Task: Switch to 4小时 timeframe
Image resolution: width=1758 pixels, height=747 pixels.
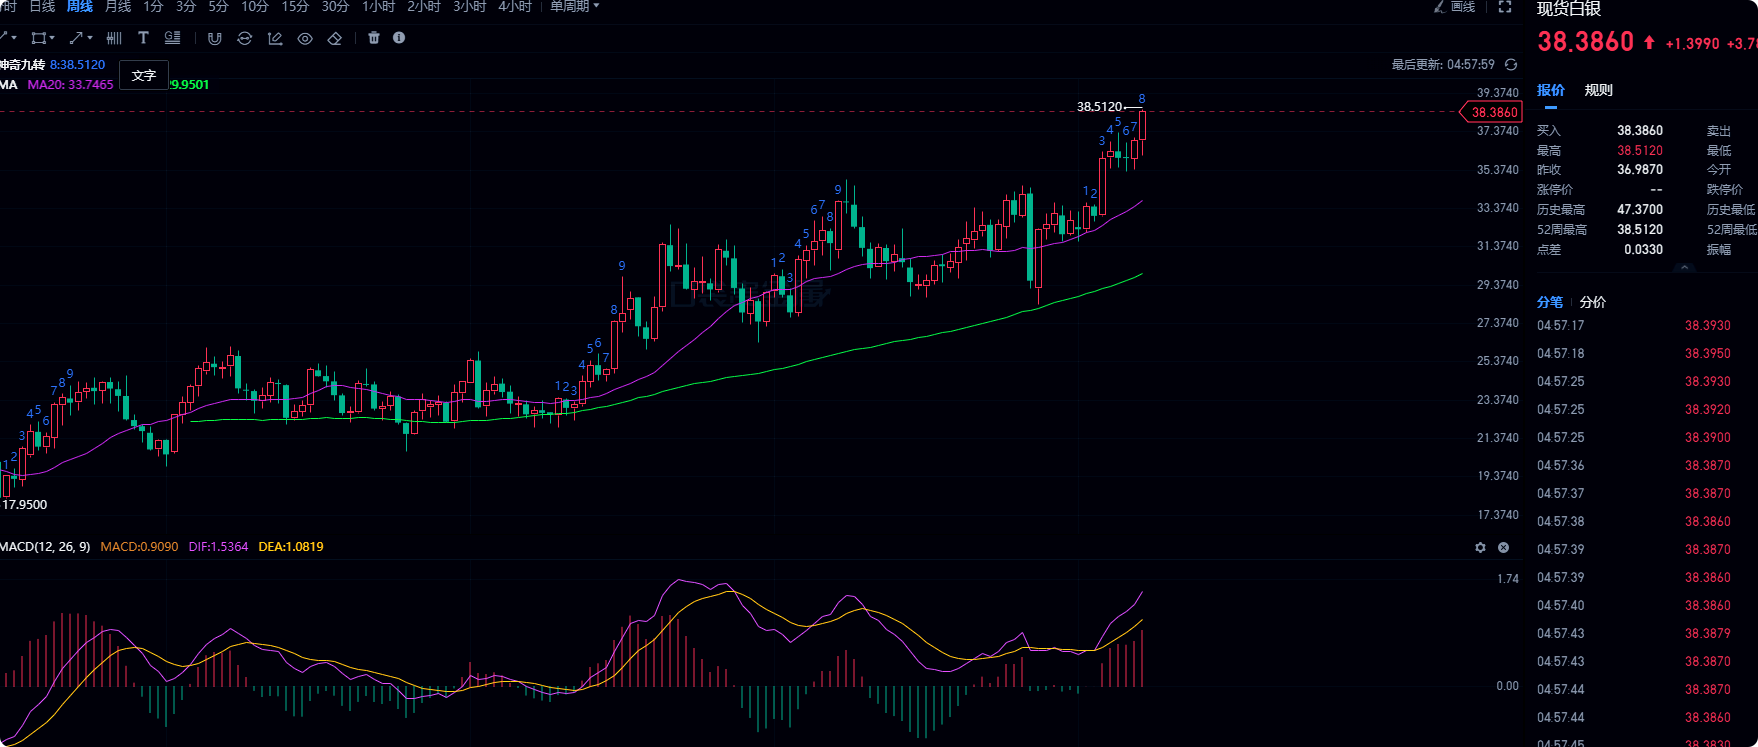Action: 515,6
